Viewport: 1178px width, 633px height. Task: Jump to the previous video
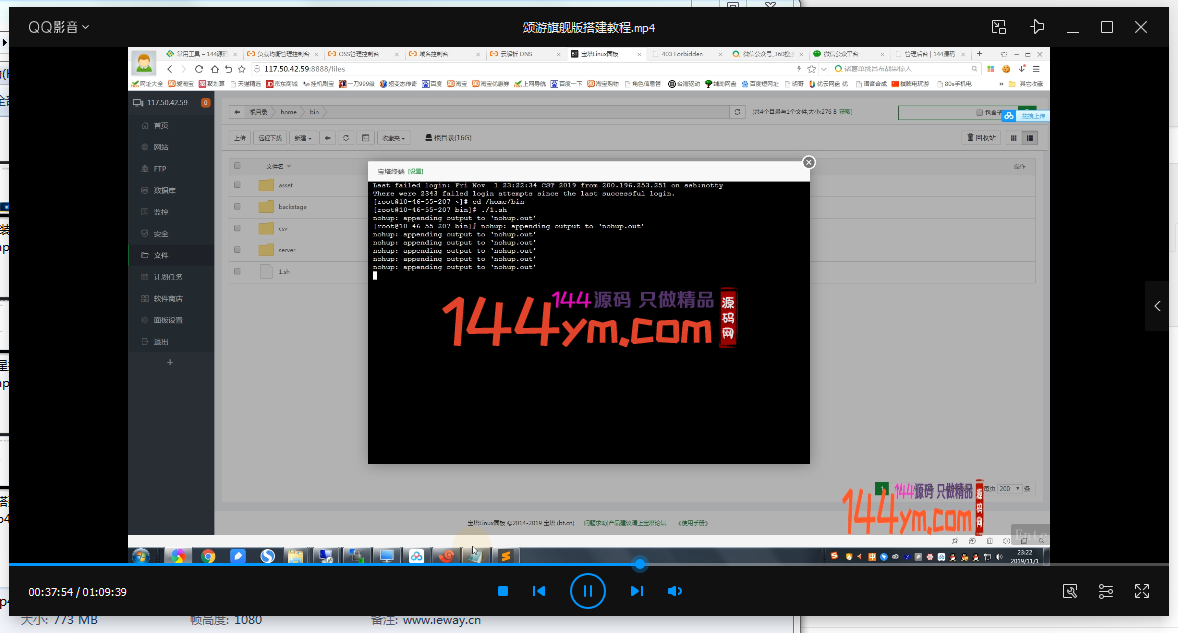click(x=539, y=591)
